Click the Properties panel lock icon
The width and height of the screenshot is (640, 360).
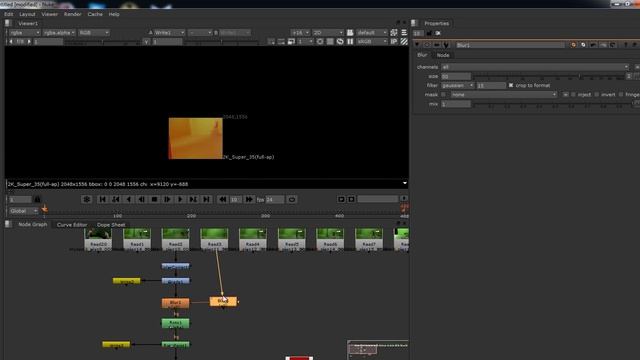coord(429,33)
